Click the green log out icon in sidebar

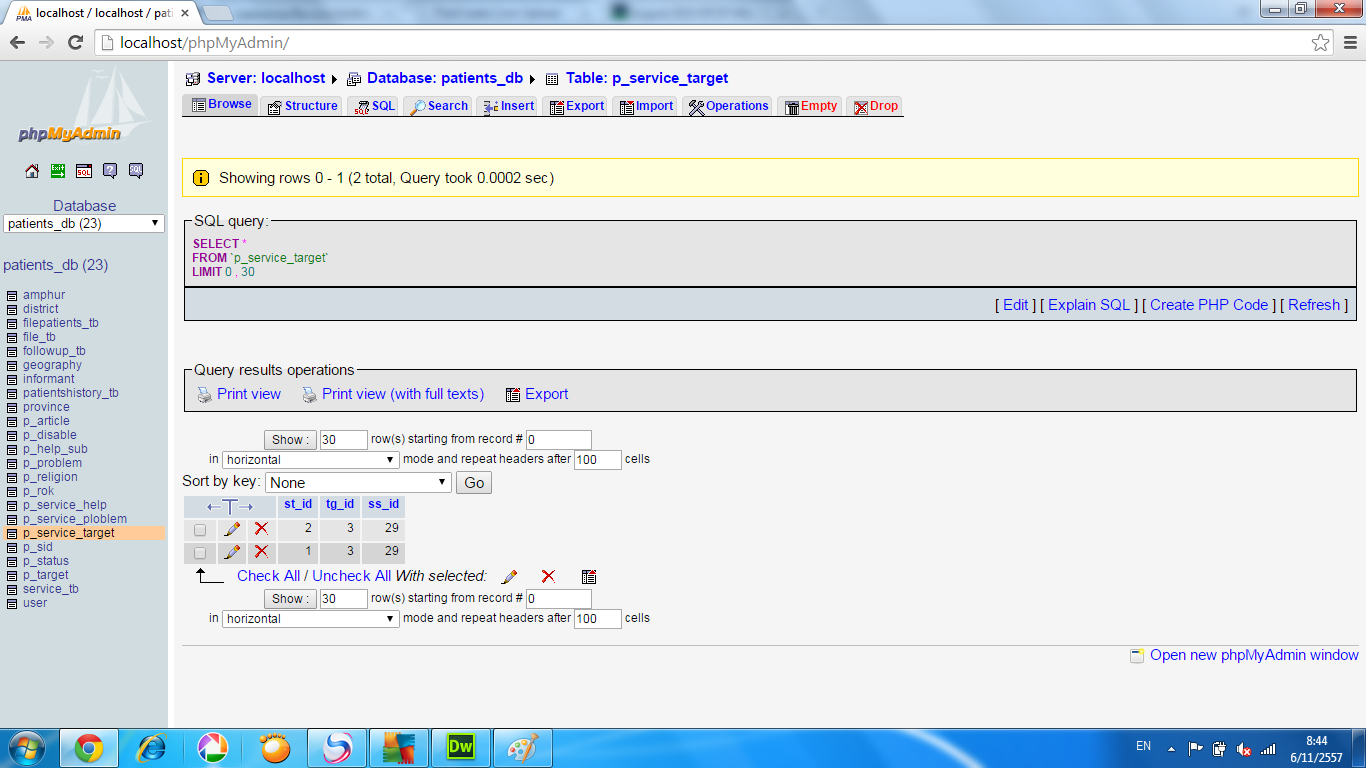(58, 171)
